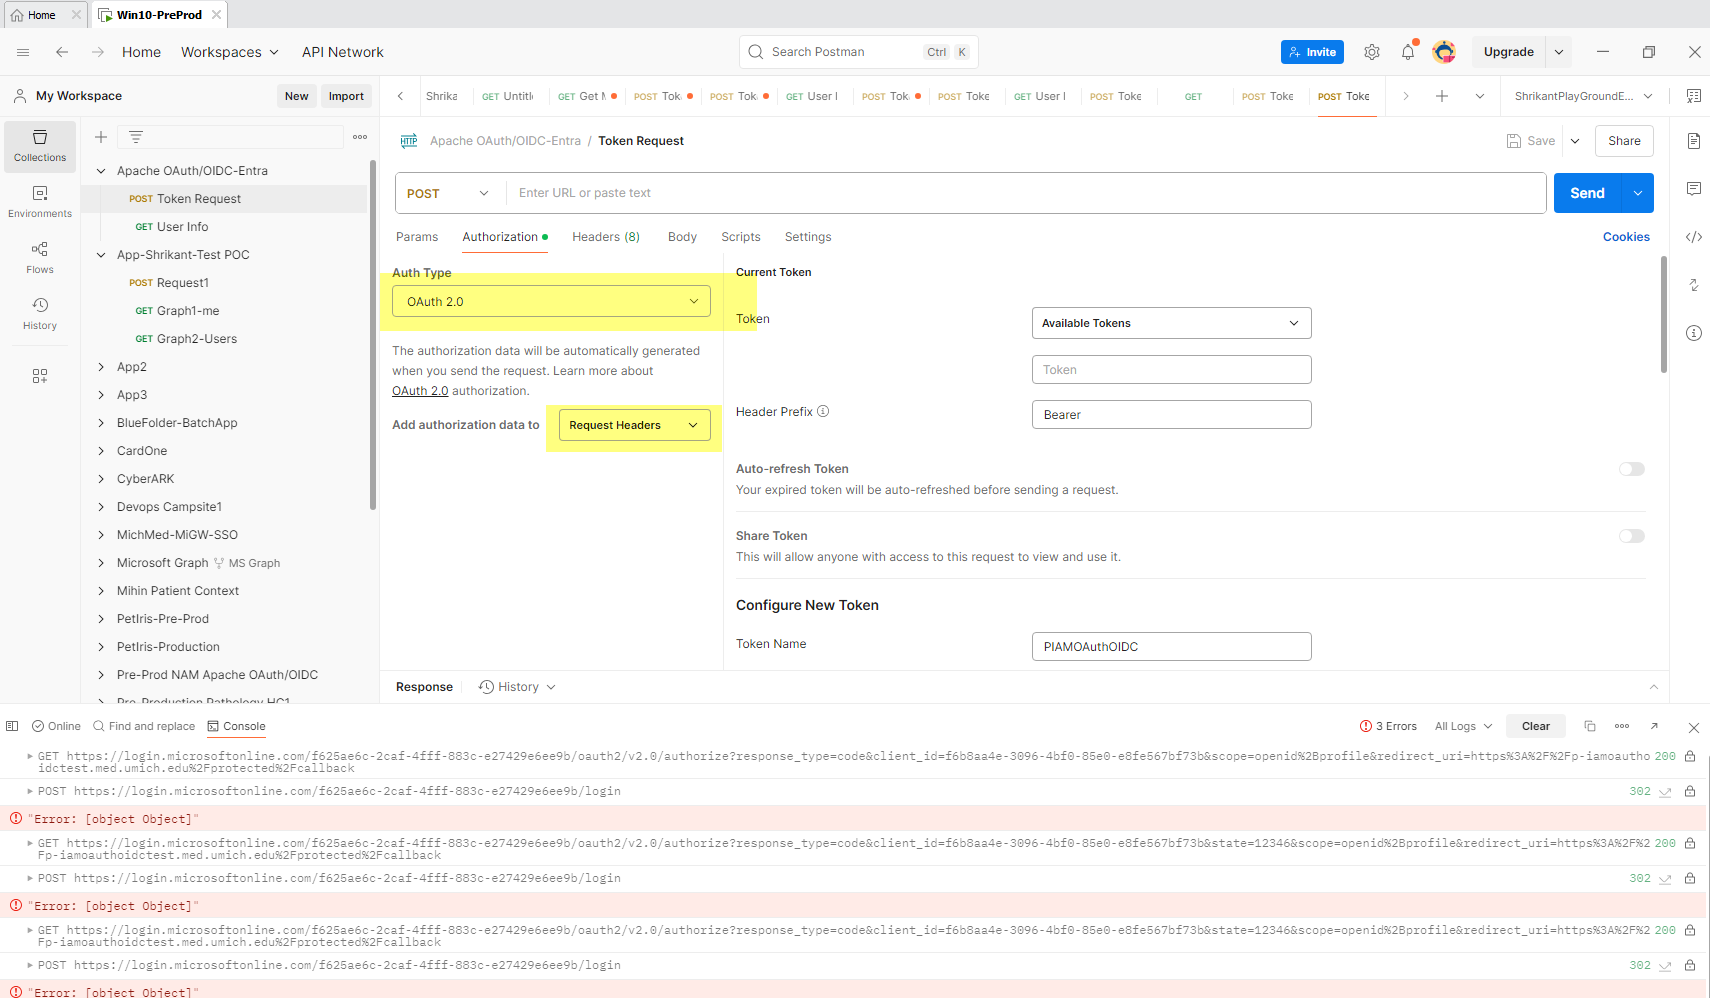Switch to the Scripts tab

tap(741, 237)
